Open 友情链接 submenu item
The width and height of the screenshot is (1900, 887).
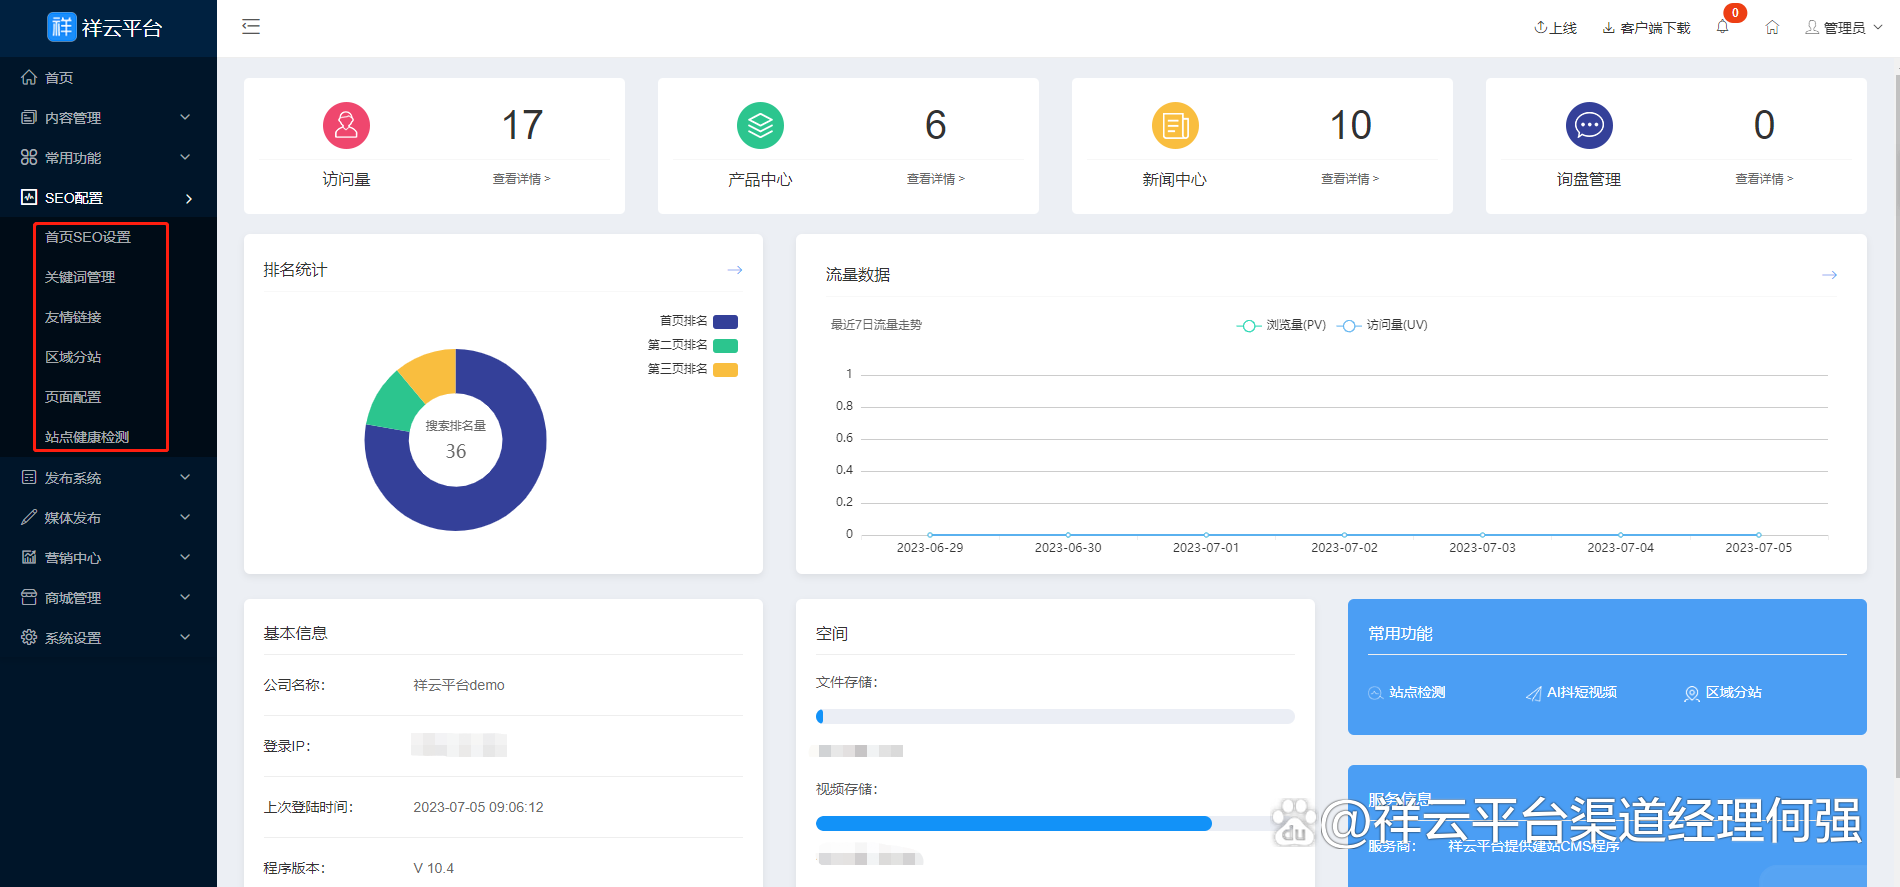coord(73,317)
